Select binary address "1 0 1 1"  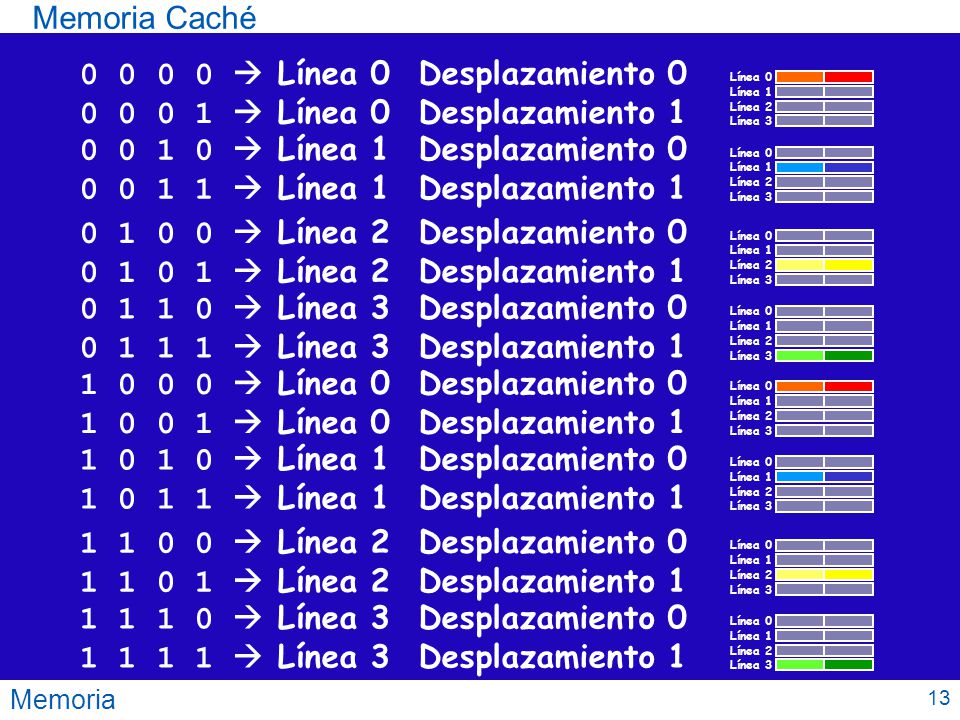point(146,499)
